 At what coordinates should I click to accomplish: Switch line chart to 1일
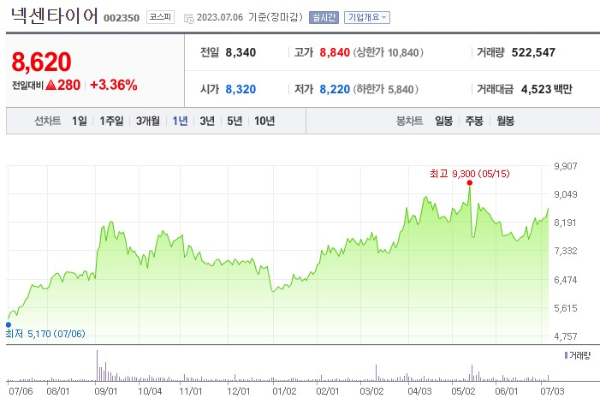(x=79, y=121)
